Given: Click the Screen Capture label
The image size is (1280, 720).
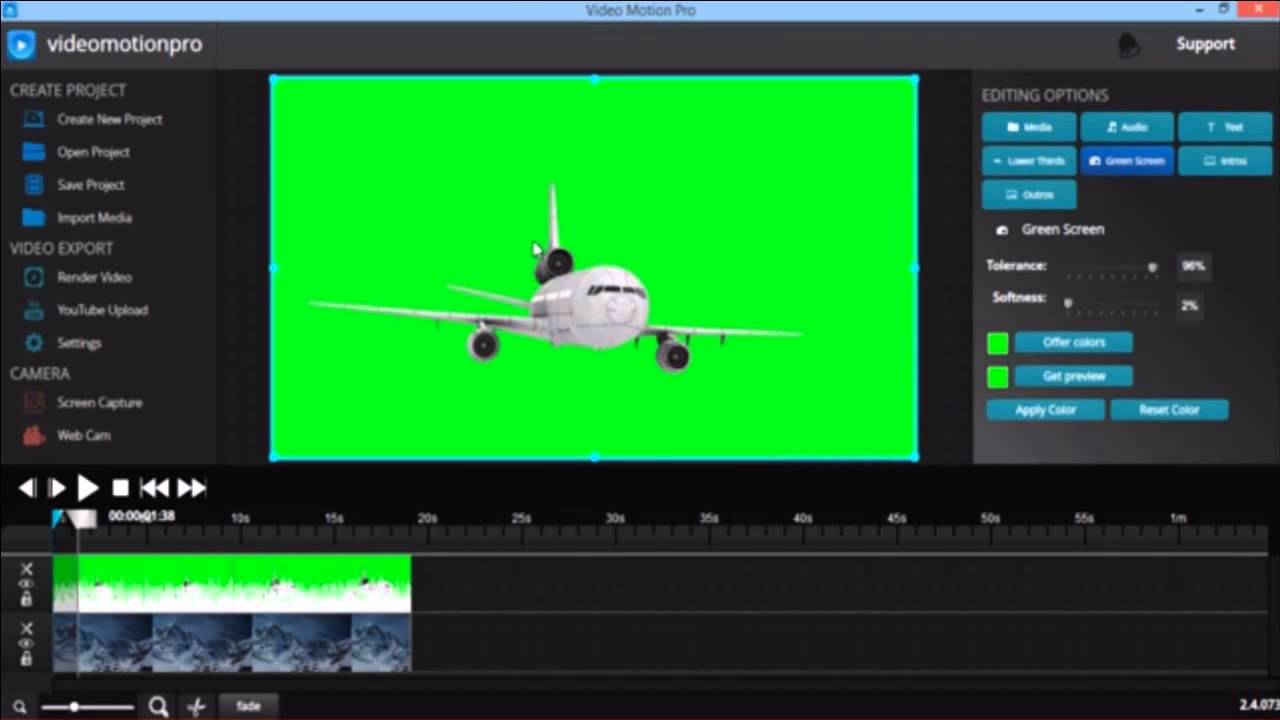Looking at the screenshot, I should tap(100, 403).
